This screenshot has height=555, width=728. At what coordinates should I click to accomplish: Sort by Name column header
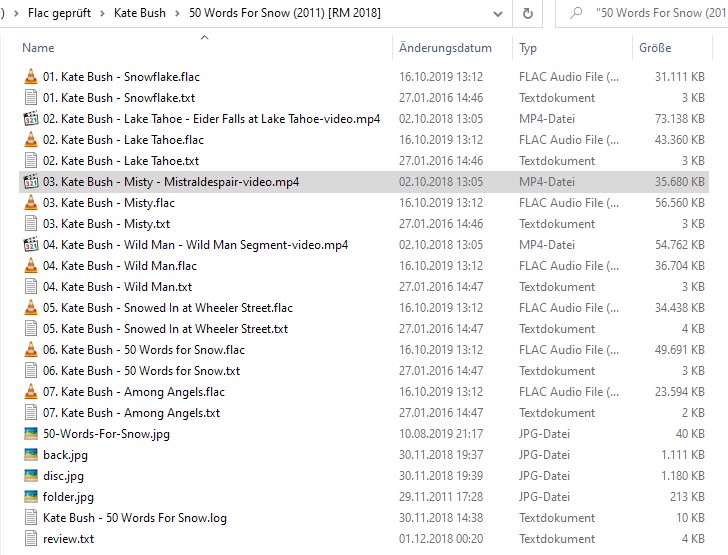[x=38, y=48]
